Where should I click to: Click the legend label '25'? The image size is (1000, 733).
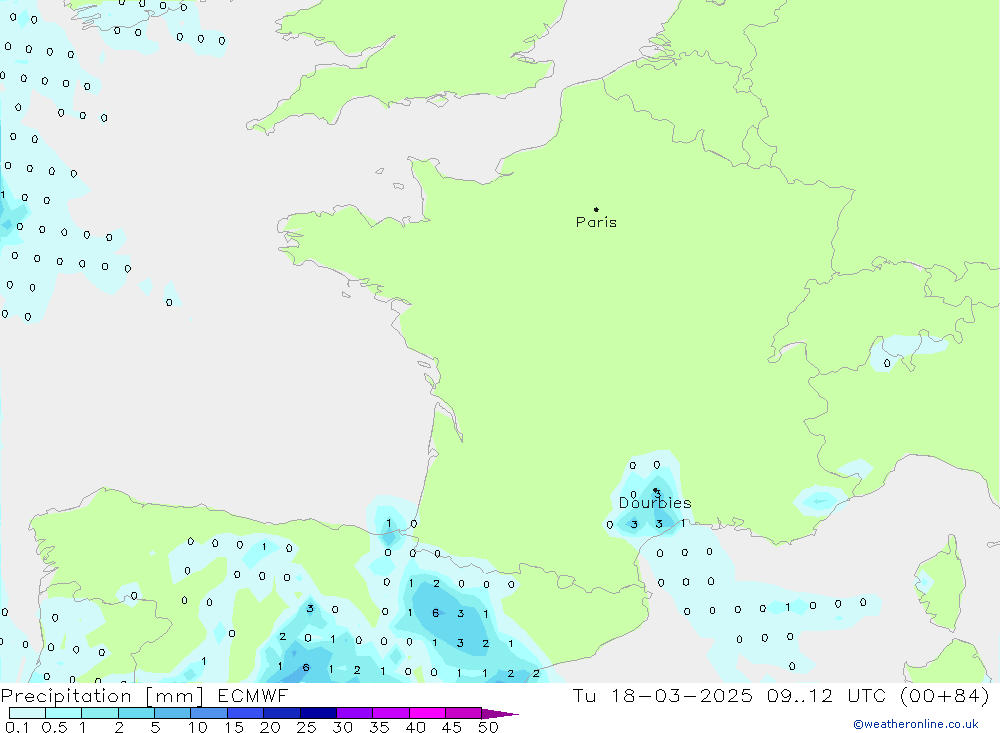click(306, 727)
